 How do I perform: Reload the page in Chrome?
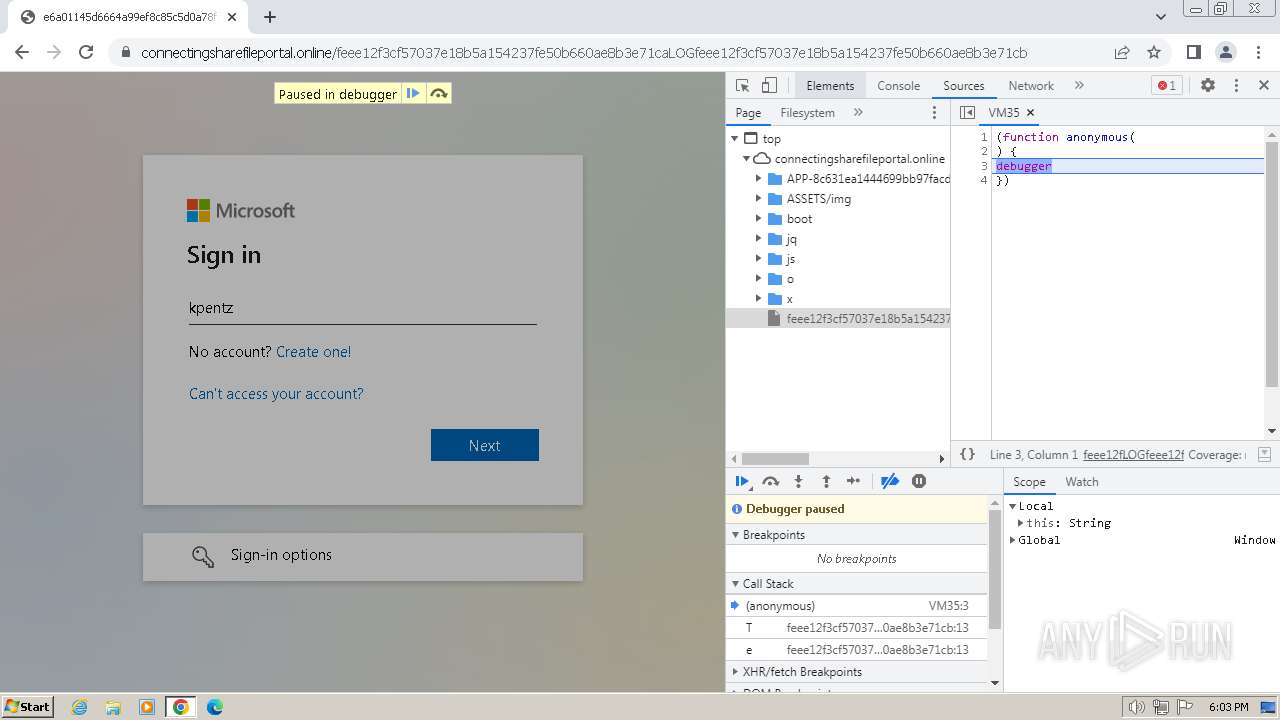coord(86,53)
